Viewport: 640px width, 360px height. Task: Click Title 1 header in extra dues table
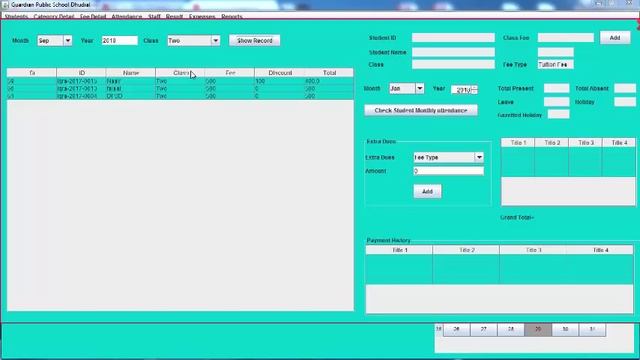pyautogui.click(x=518, y=142)
